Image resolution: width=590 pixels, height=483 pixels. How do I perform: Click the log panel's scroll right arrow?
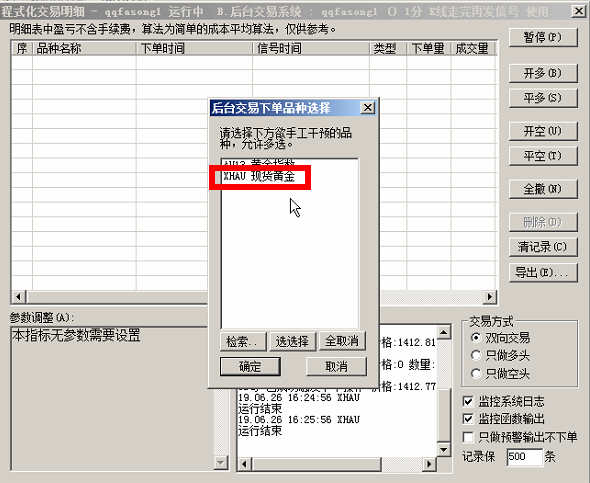click(x=429, y=464)
